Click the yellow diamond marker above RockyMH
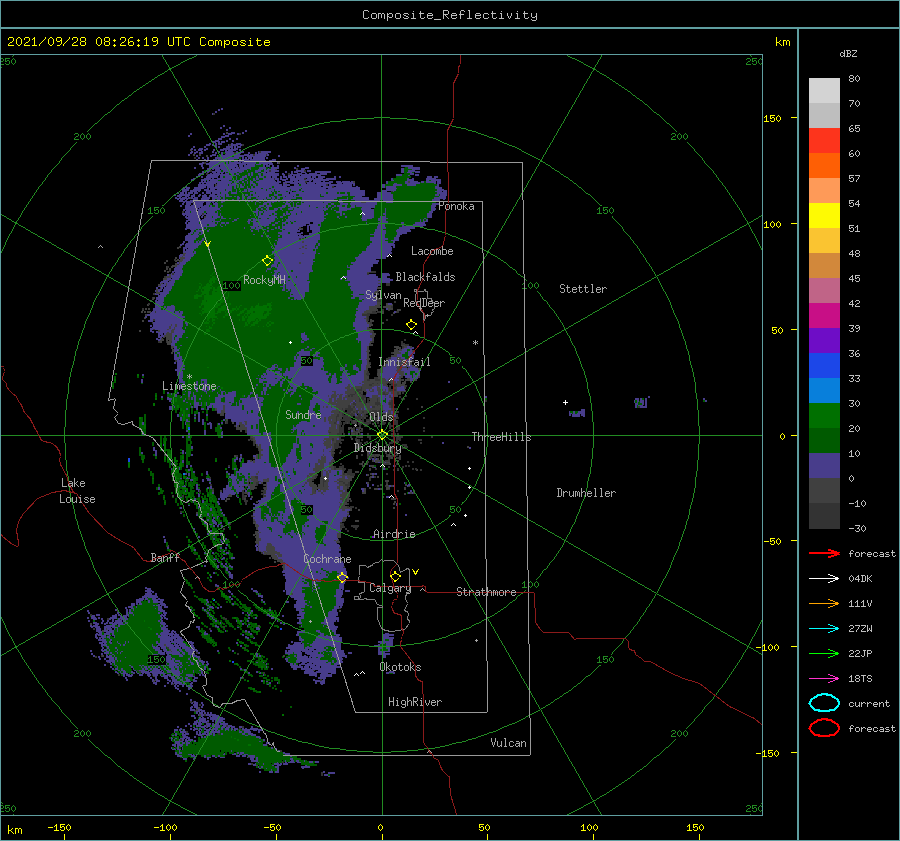Screen dimensions: 900x841 click(x=267, y=261)
